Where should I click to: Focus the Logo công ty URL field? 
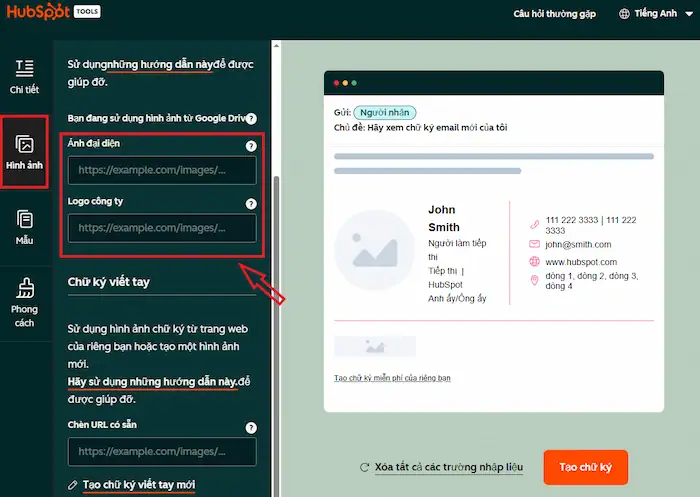[162, 228]
